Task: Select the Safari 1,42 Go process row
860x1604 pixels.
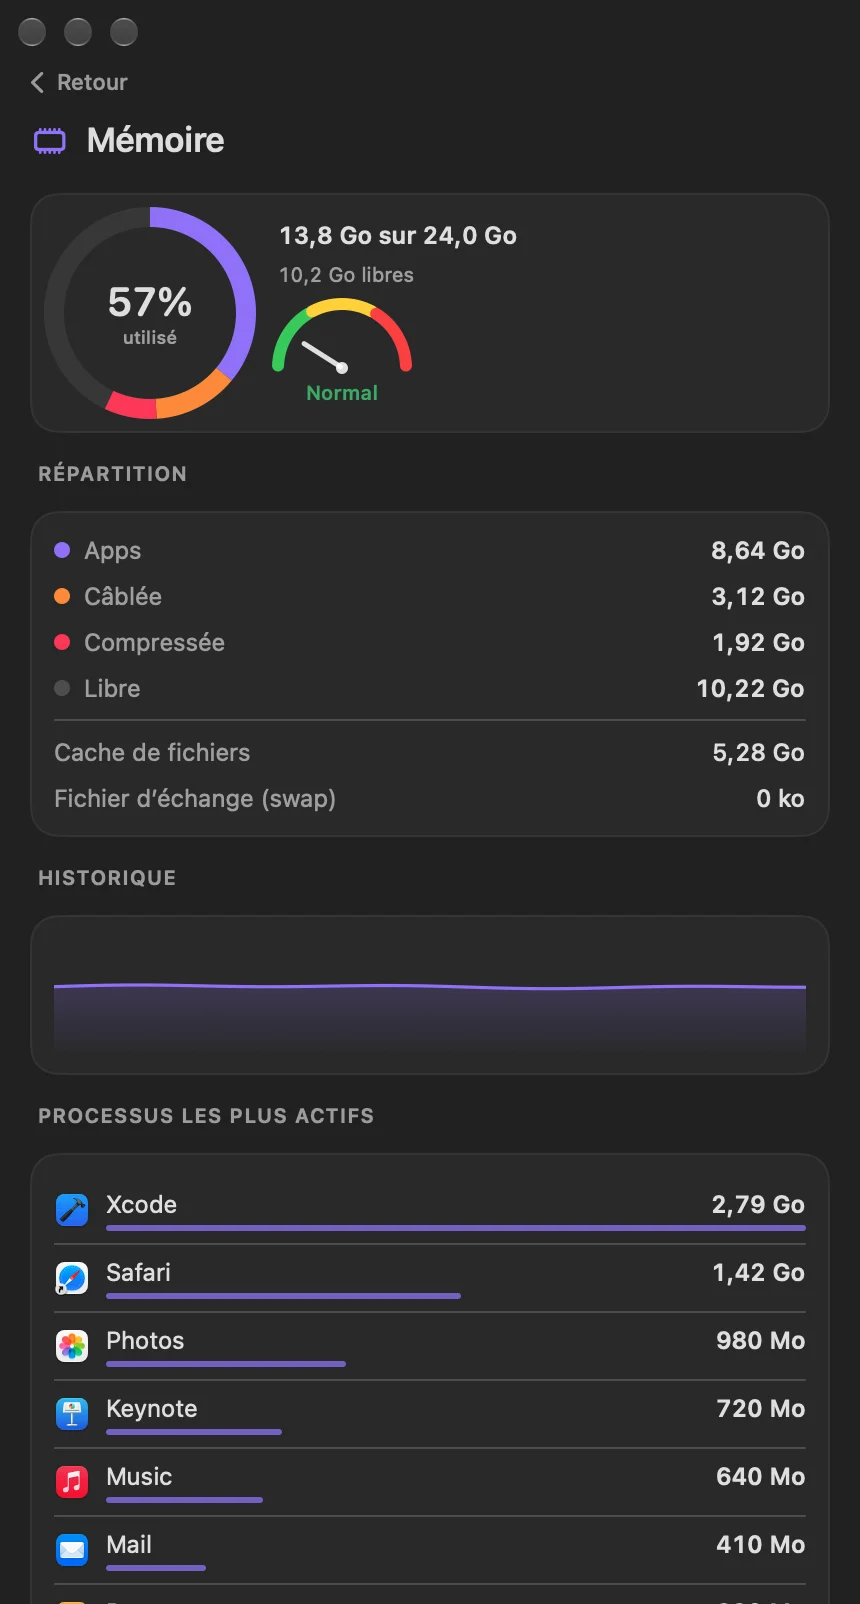Action: (x=430, y=1279)
